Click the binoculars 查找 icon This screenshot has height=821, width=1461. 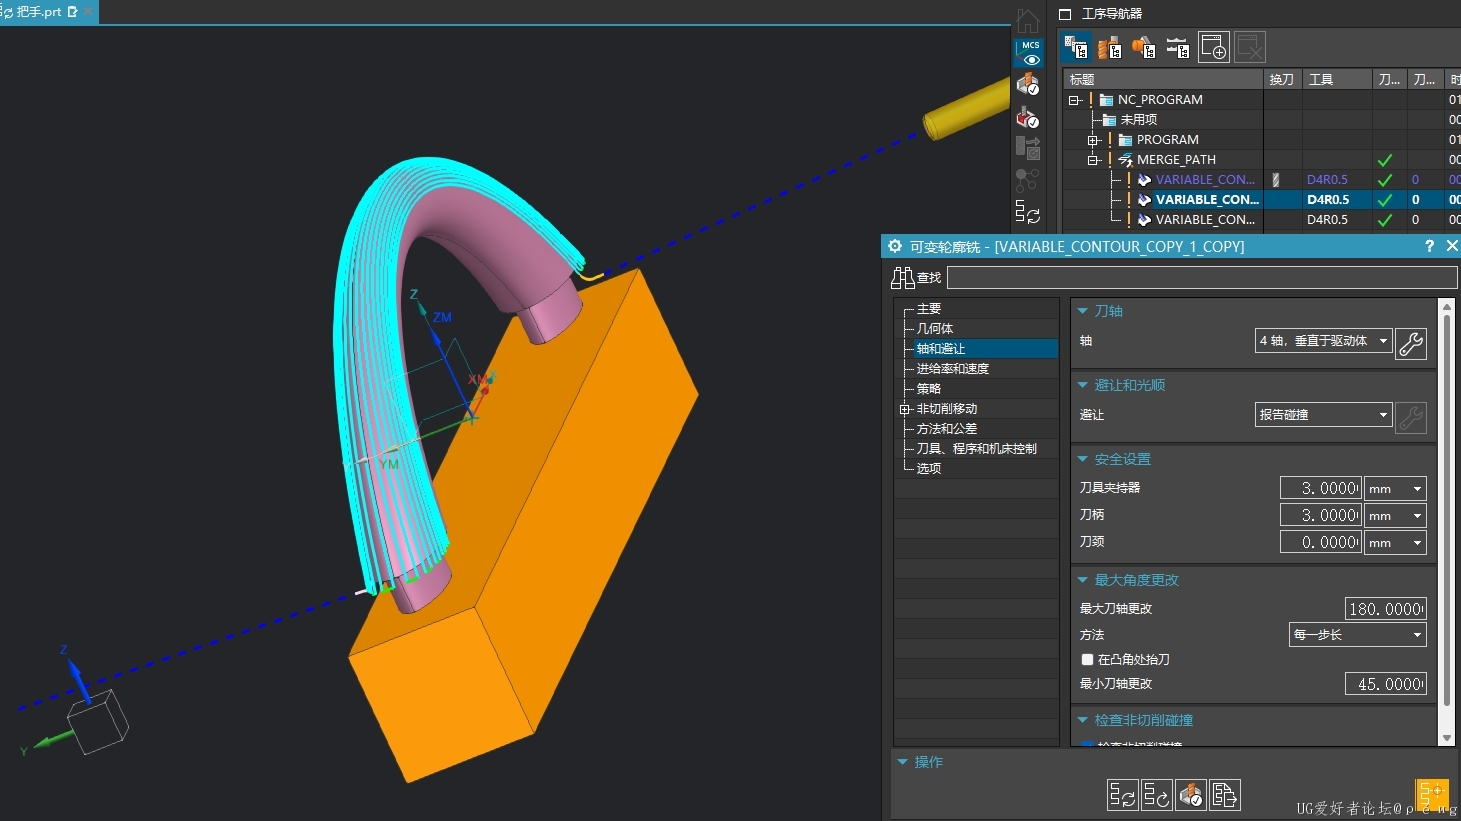tap(903, 278)
